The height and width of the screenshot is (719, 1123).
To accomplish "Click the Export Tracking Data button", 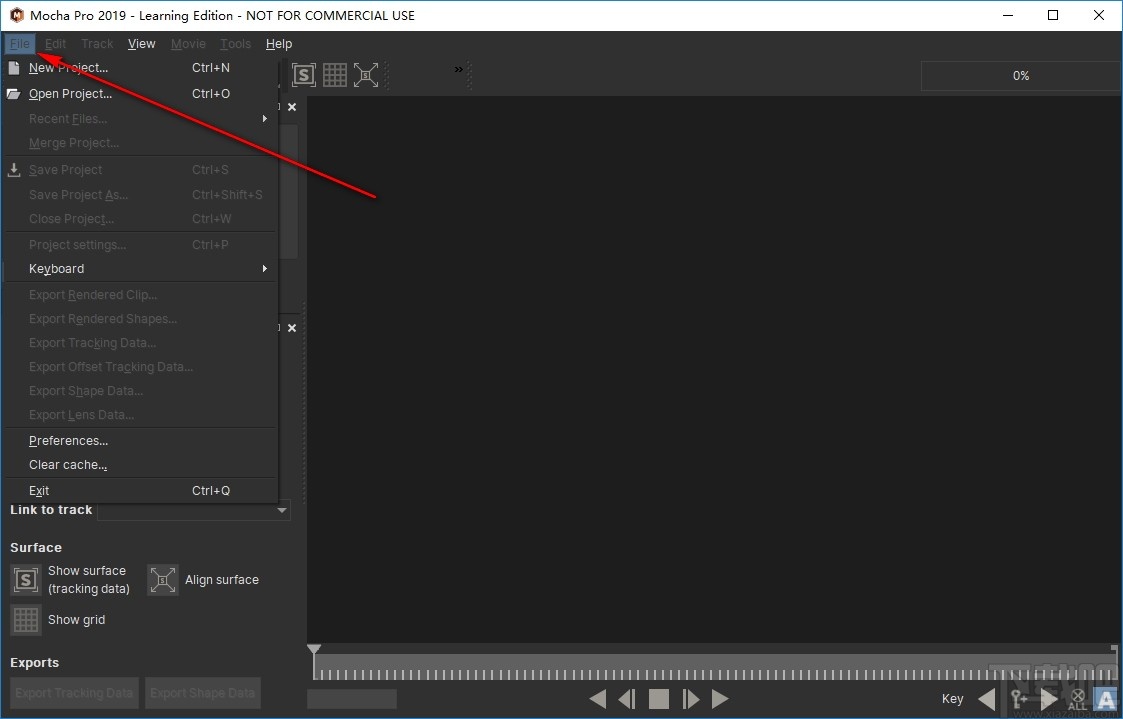I will pyautogui.click(x=73, y=693).
